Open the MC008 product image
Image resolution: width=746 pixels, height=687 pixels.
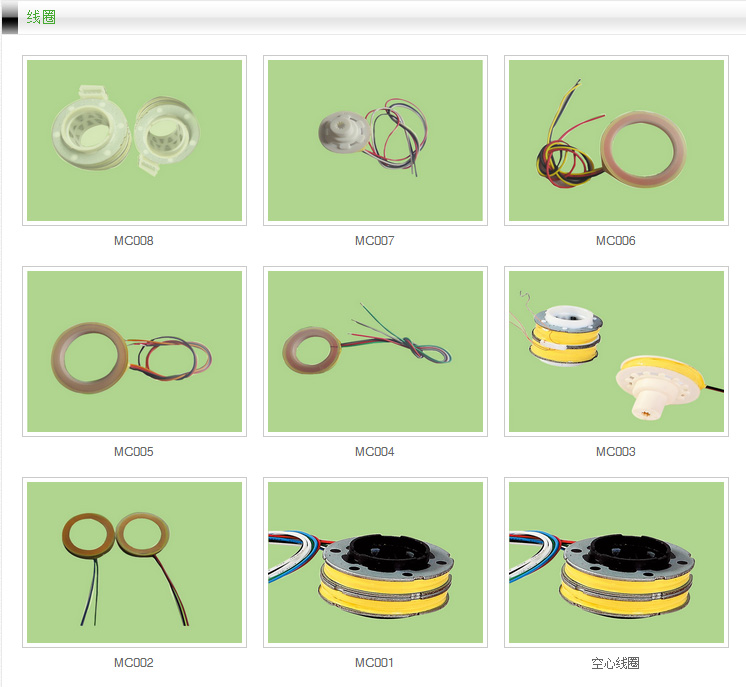(134, 140)
